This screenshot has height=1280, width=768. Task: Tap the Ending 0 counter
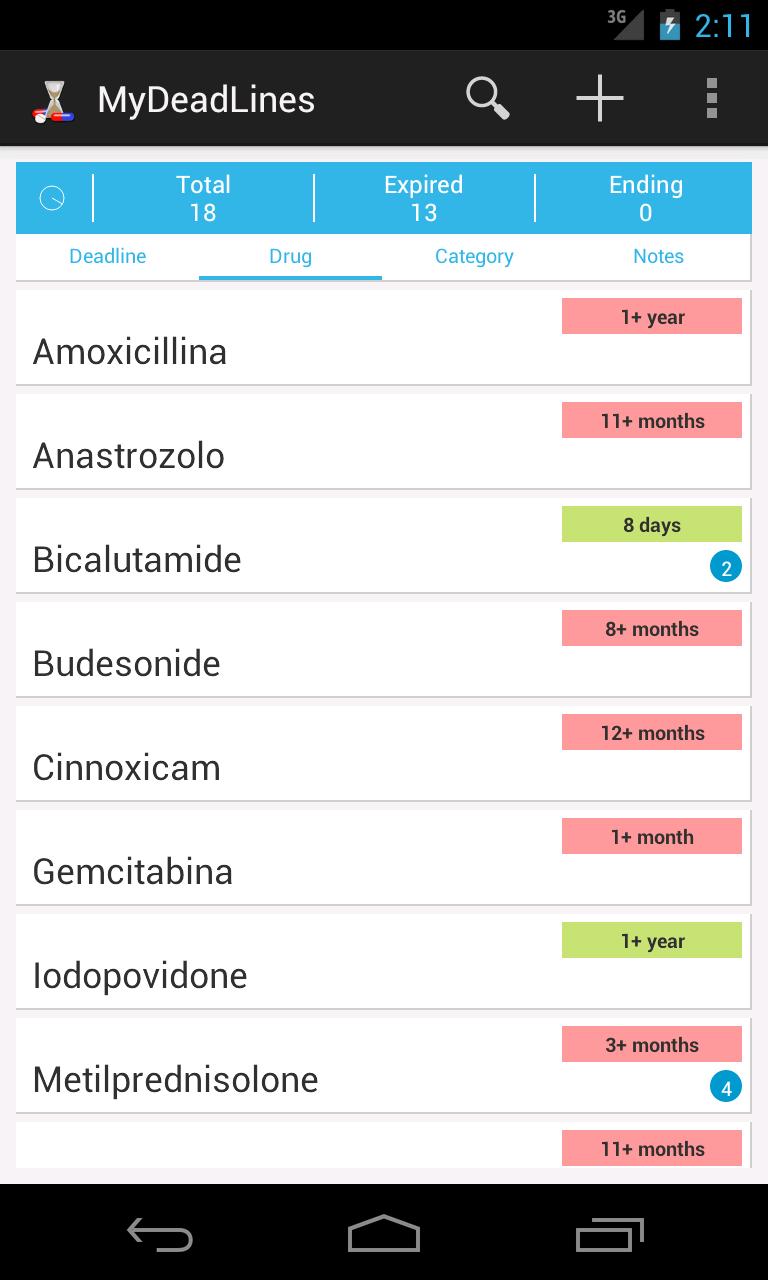point(645,198)
